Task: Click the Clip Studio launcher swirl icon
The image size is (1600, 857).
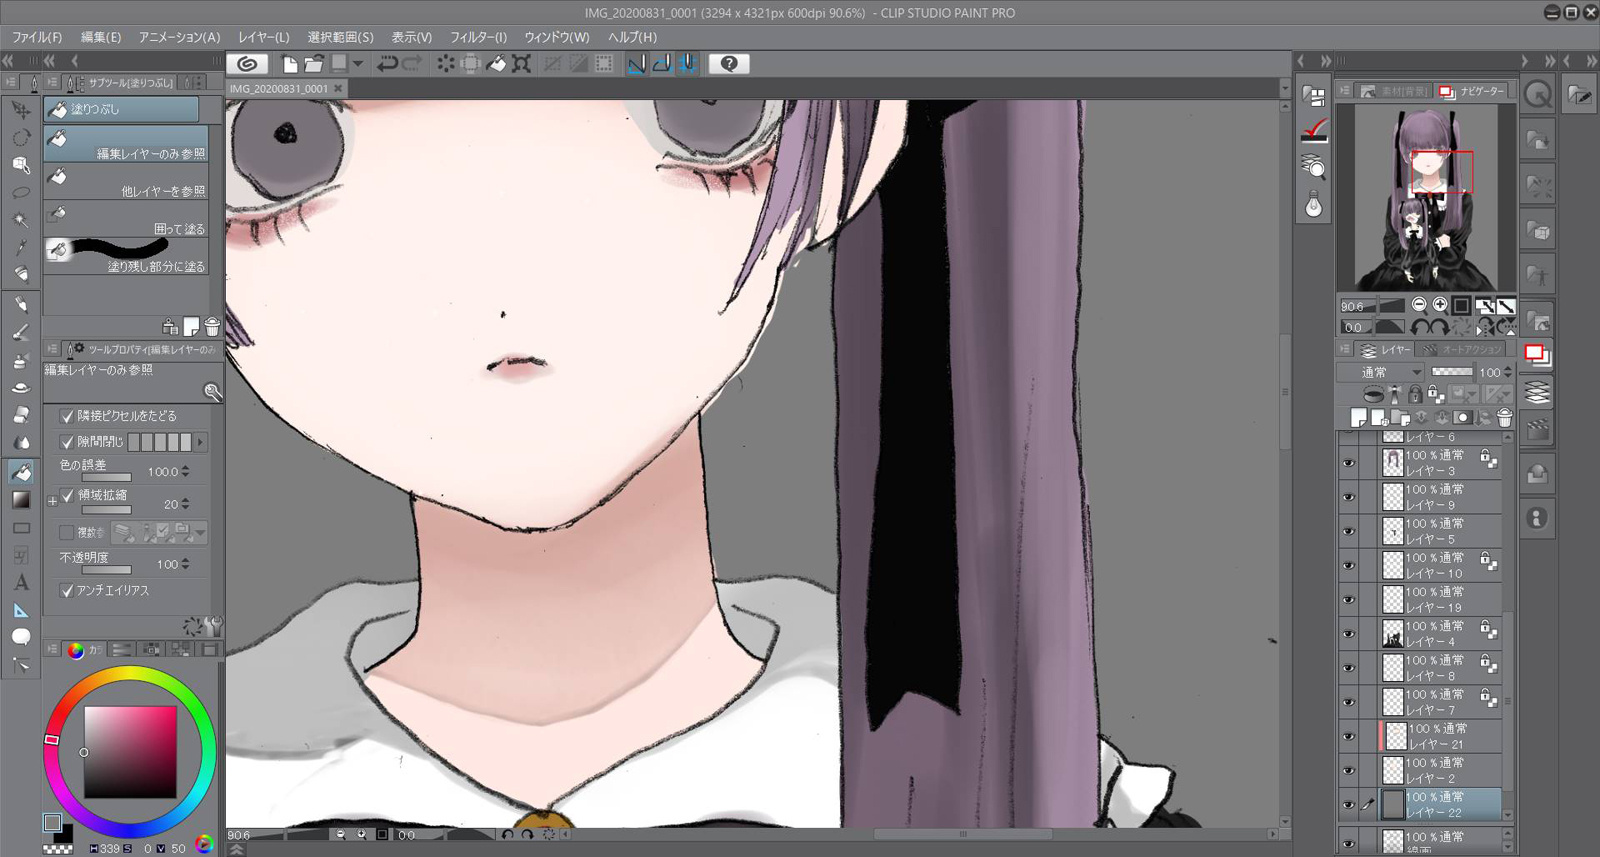Action: 247,64
